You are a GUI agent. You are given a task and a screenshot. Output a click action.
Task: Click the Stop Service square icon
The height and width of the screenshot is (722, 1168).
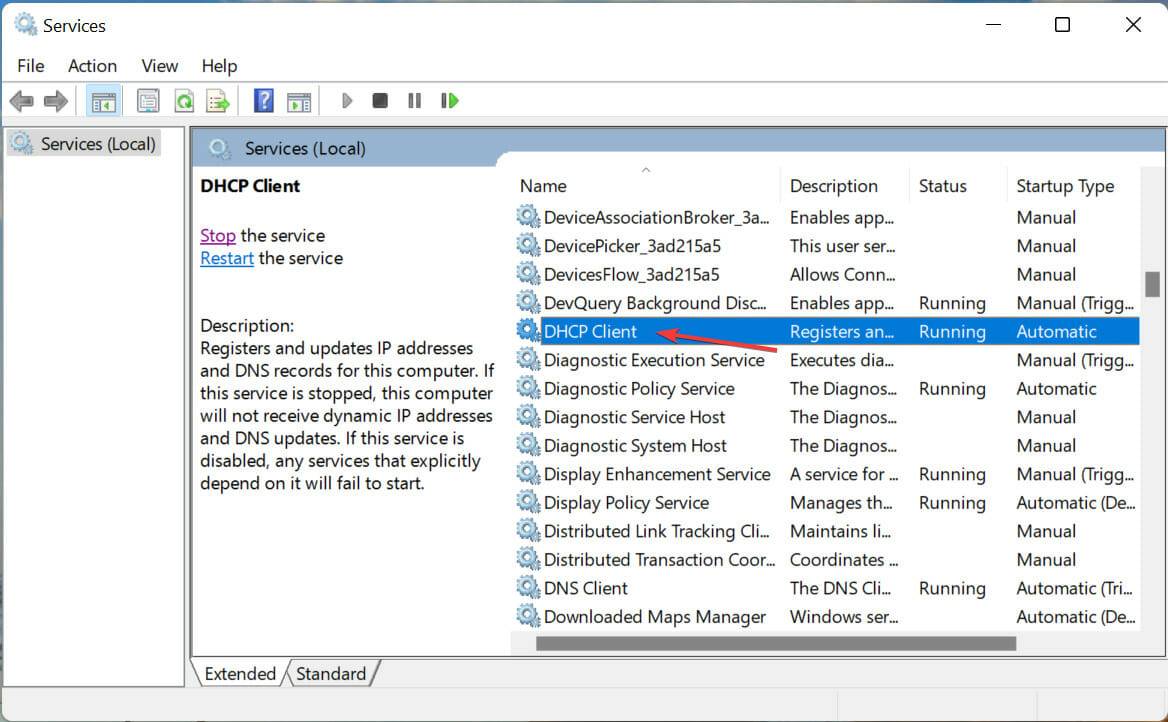[380, 101]
